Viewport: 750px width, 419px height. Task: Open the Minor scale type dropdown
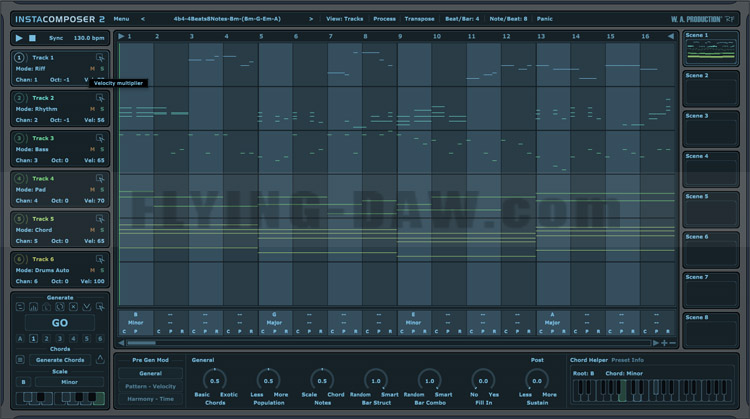69,382
